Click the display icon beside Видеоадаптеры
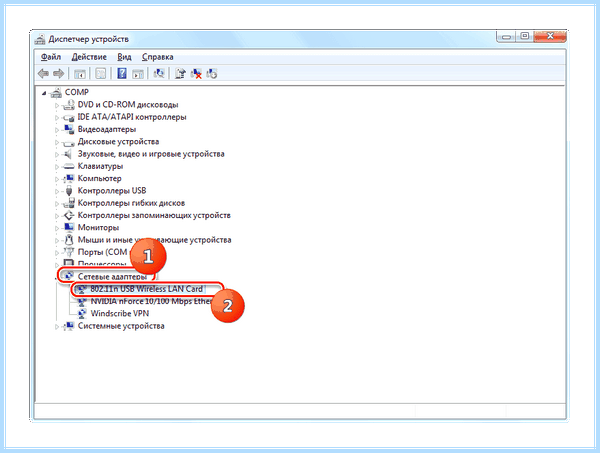 click(69, 129)
